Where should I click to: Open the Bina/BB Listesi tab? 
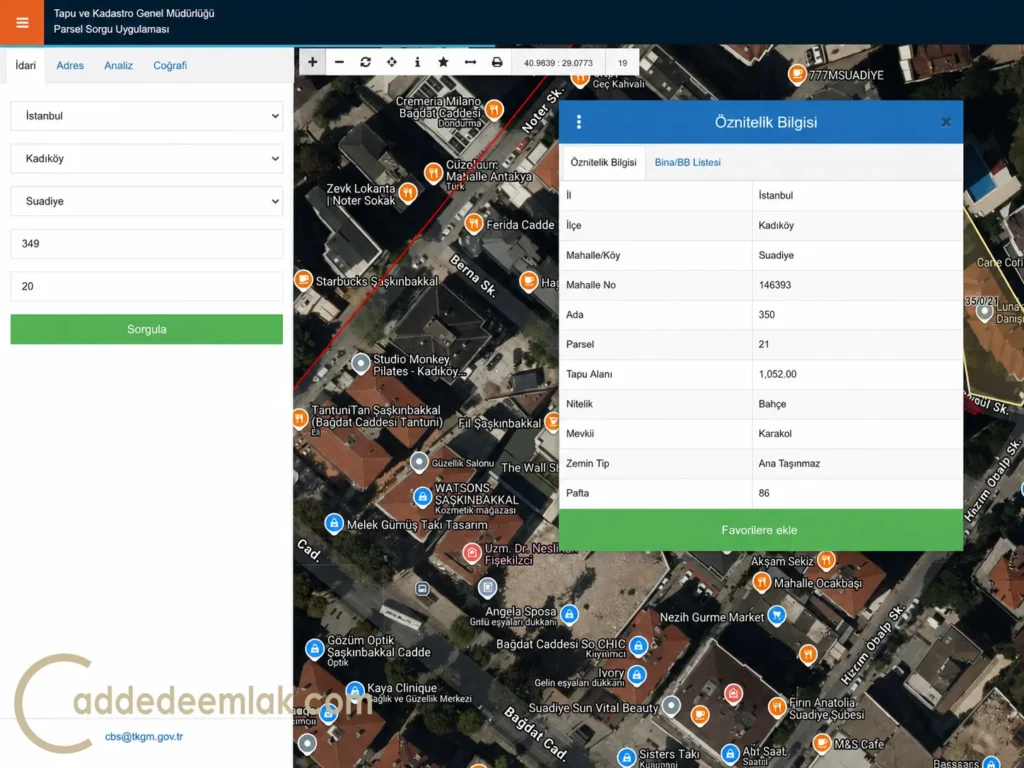click(688, 162)
